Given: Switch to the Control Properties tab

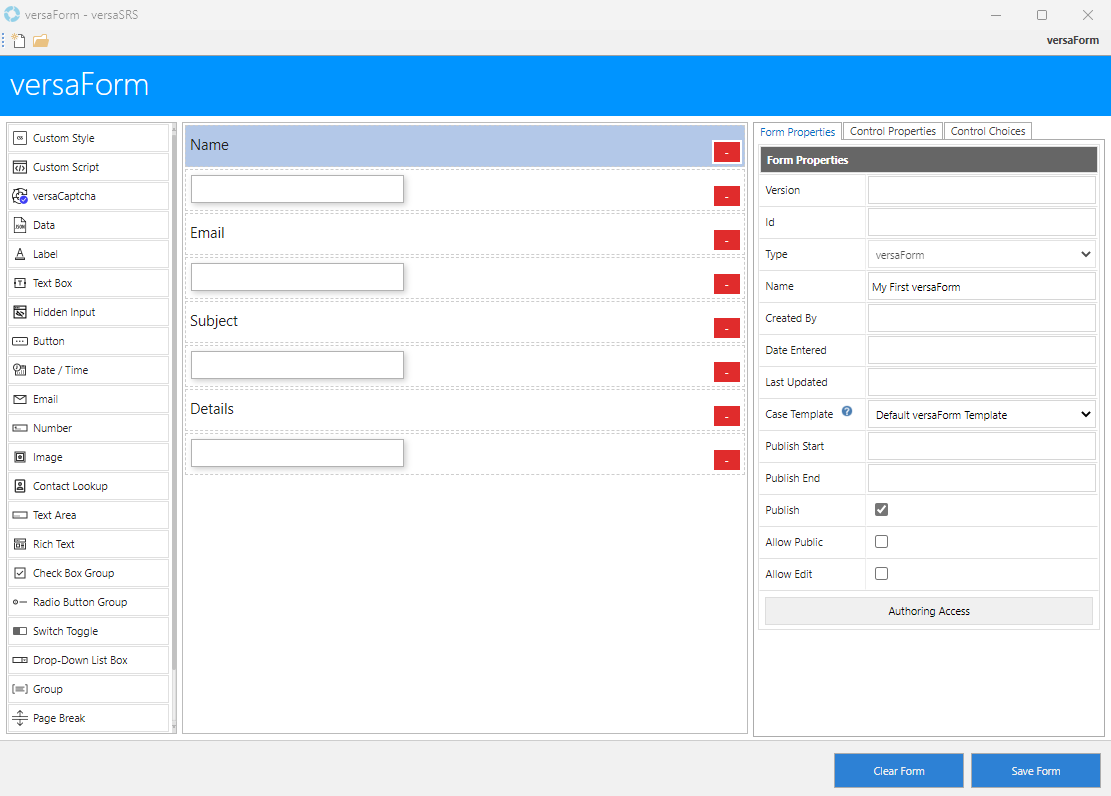Looking at the screenshot, I should (893, 131).
